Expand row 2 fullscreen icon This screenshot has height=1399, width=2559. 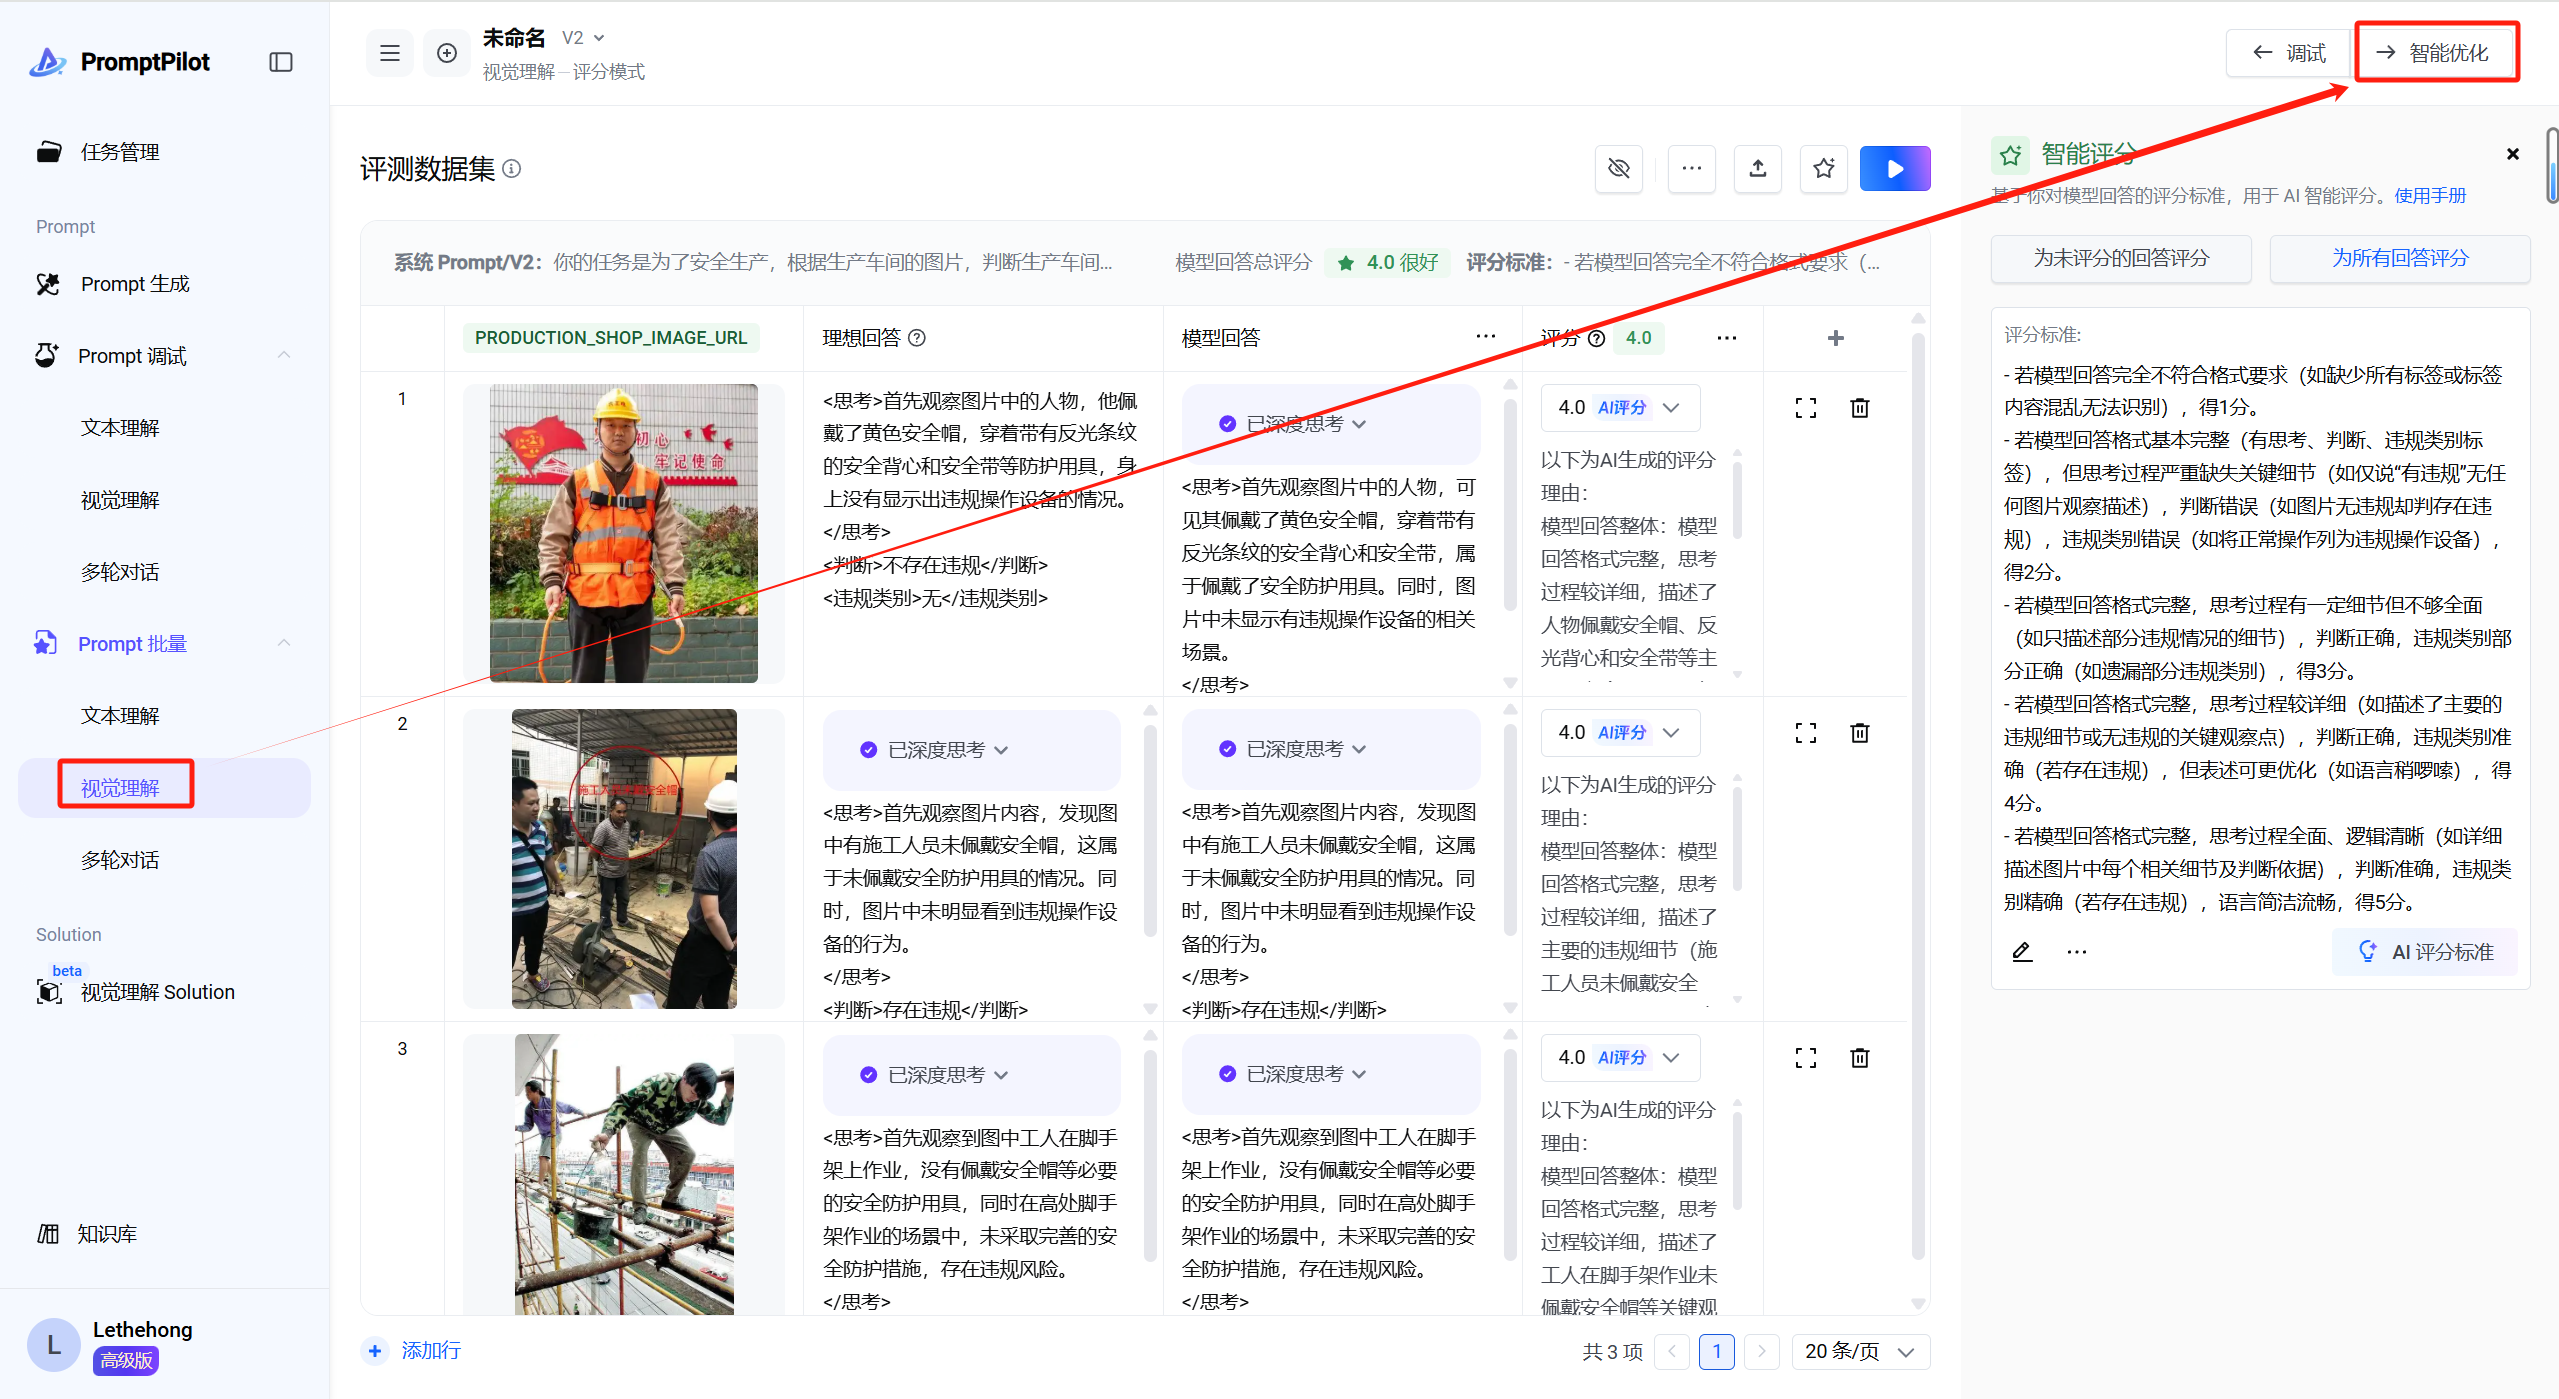(1805, 733)
